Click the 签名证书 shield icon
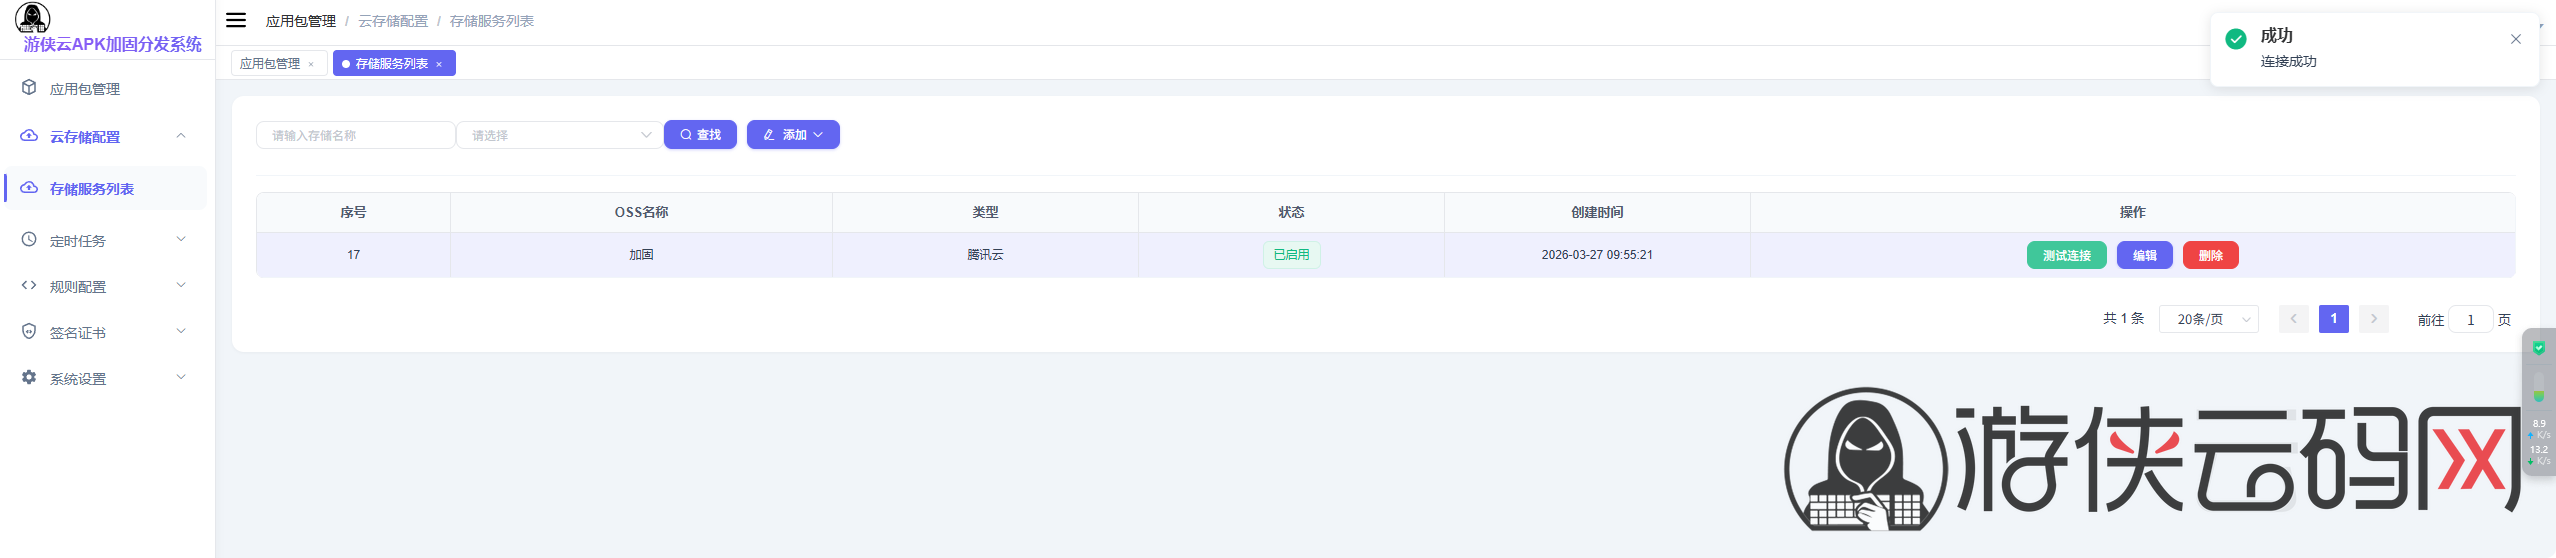The image size is (2556, 558). click(x=29, y=332)
